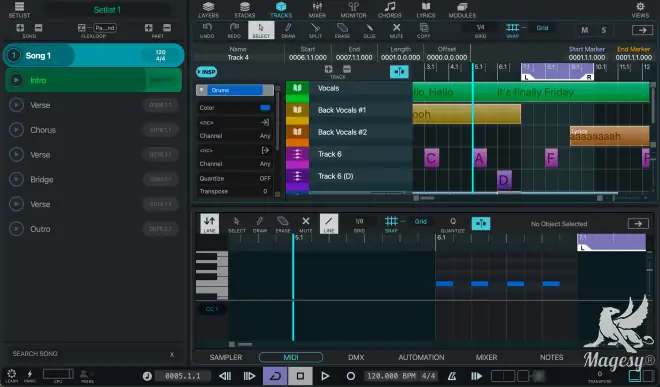The image size is (660, 387).
Task: Open the tracks snap mode Grid dropdown
Action: click(542, 28)
